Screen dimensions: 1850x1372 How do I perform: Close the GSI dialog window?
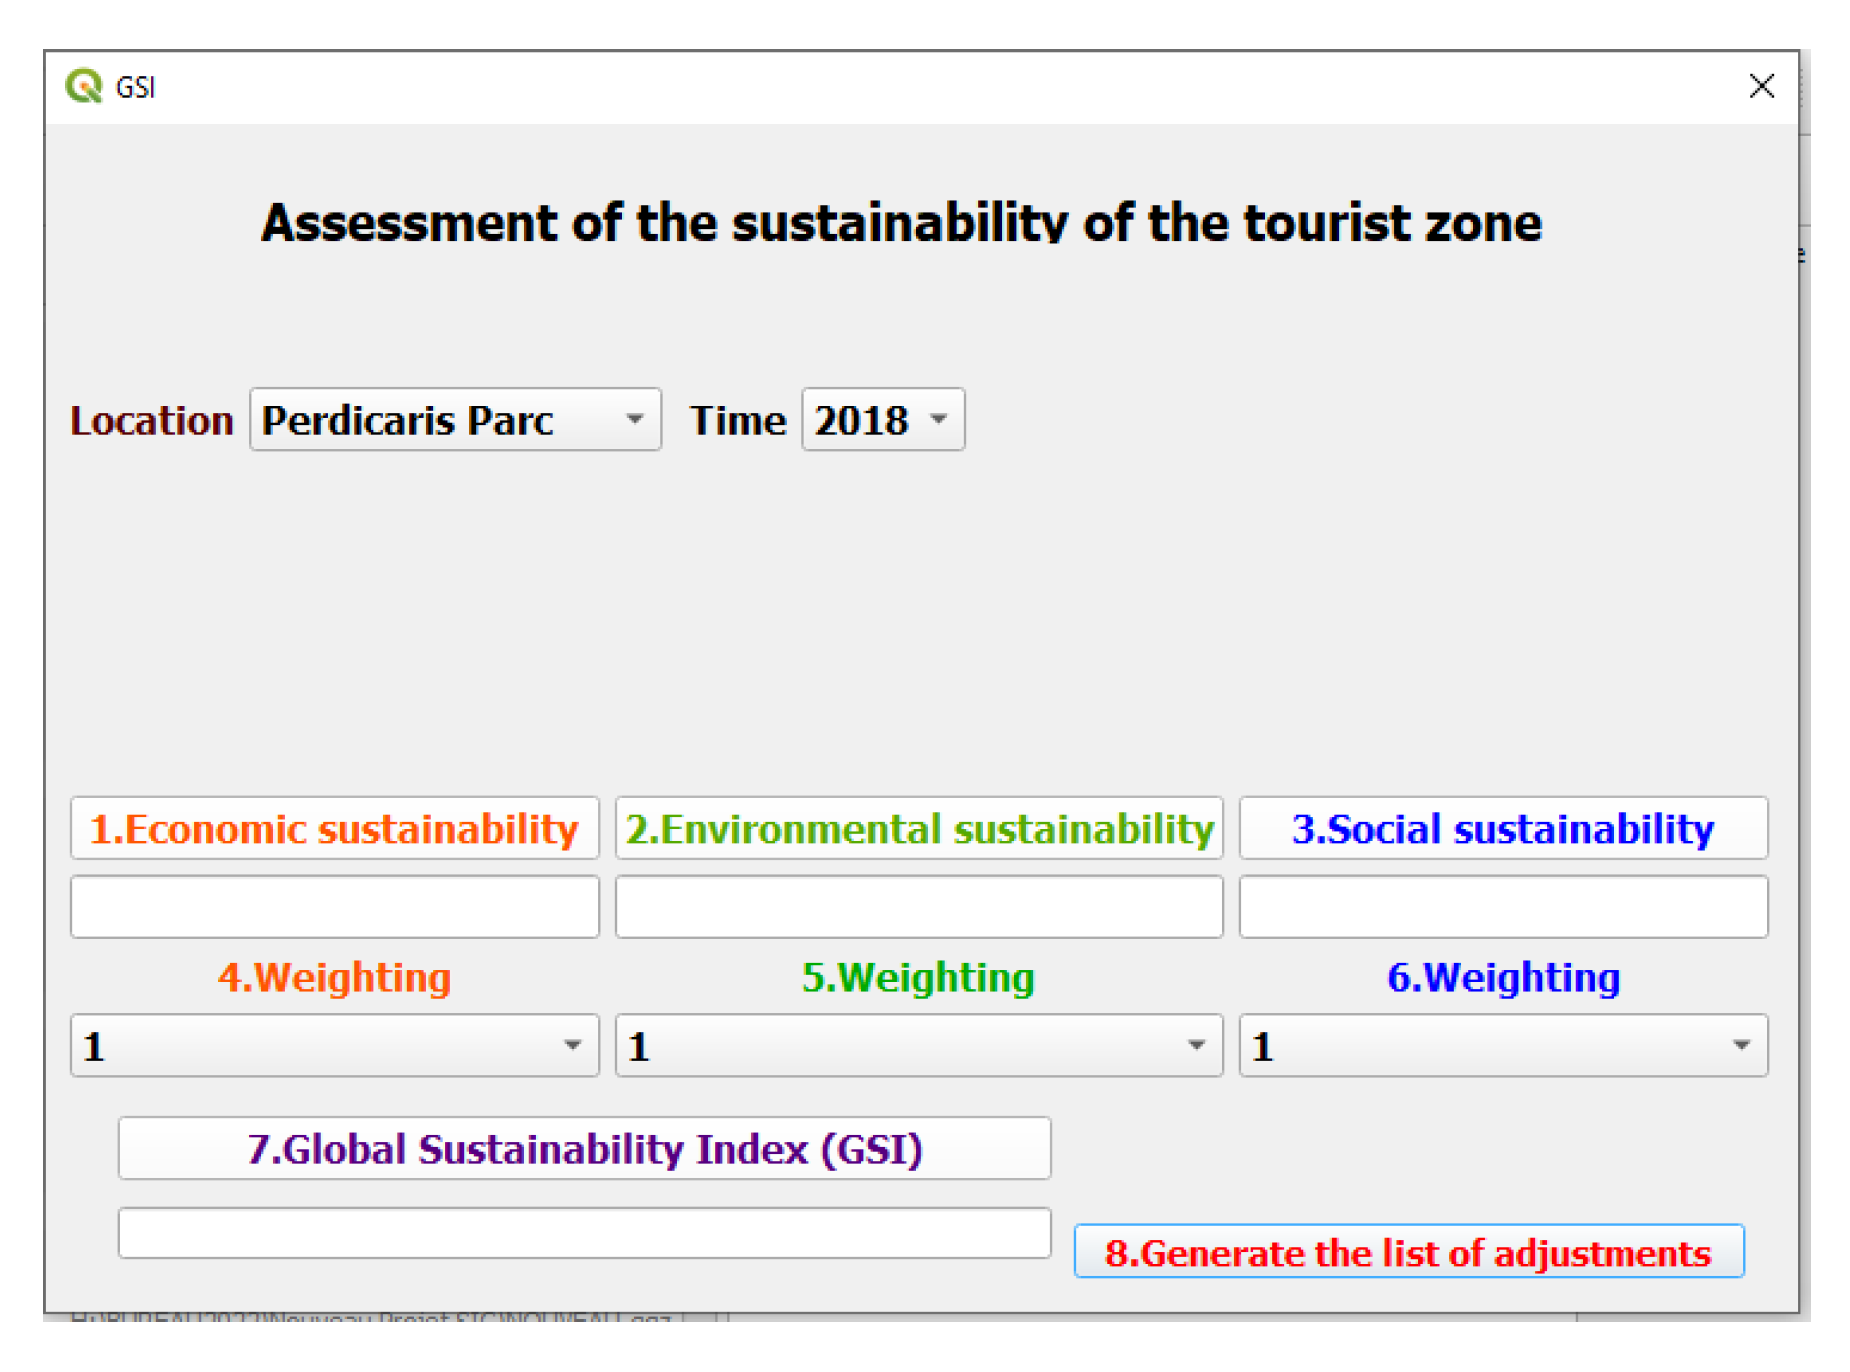pyautogui.click(x=1761, y=86)
